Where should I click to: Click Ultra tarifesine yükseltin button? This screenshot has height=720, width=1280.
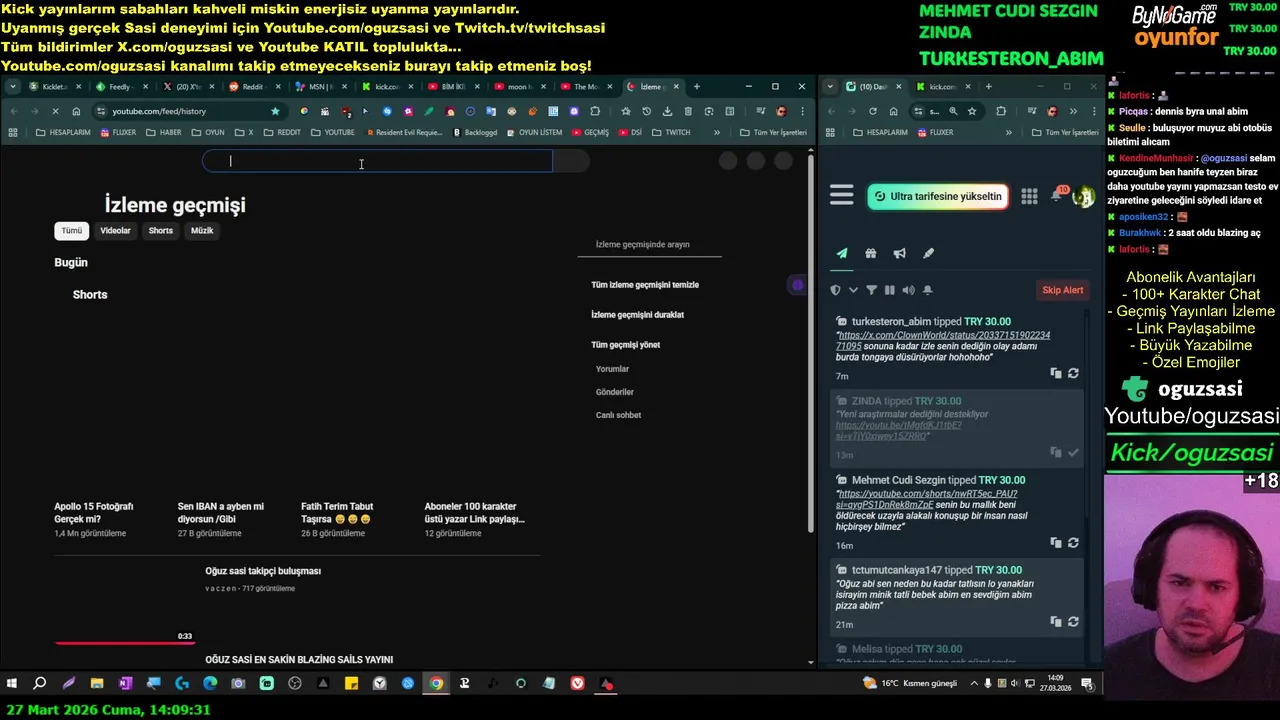pyautogui.click(x=937, y=196)
